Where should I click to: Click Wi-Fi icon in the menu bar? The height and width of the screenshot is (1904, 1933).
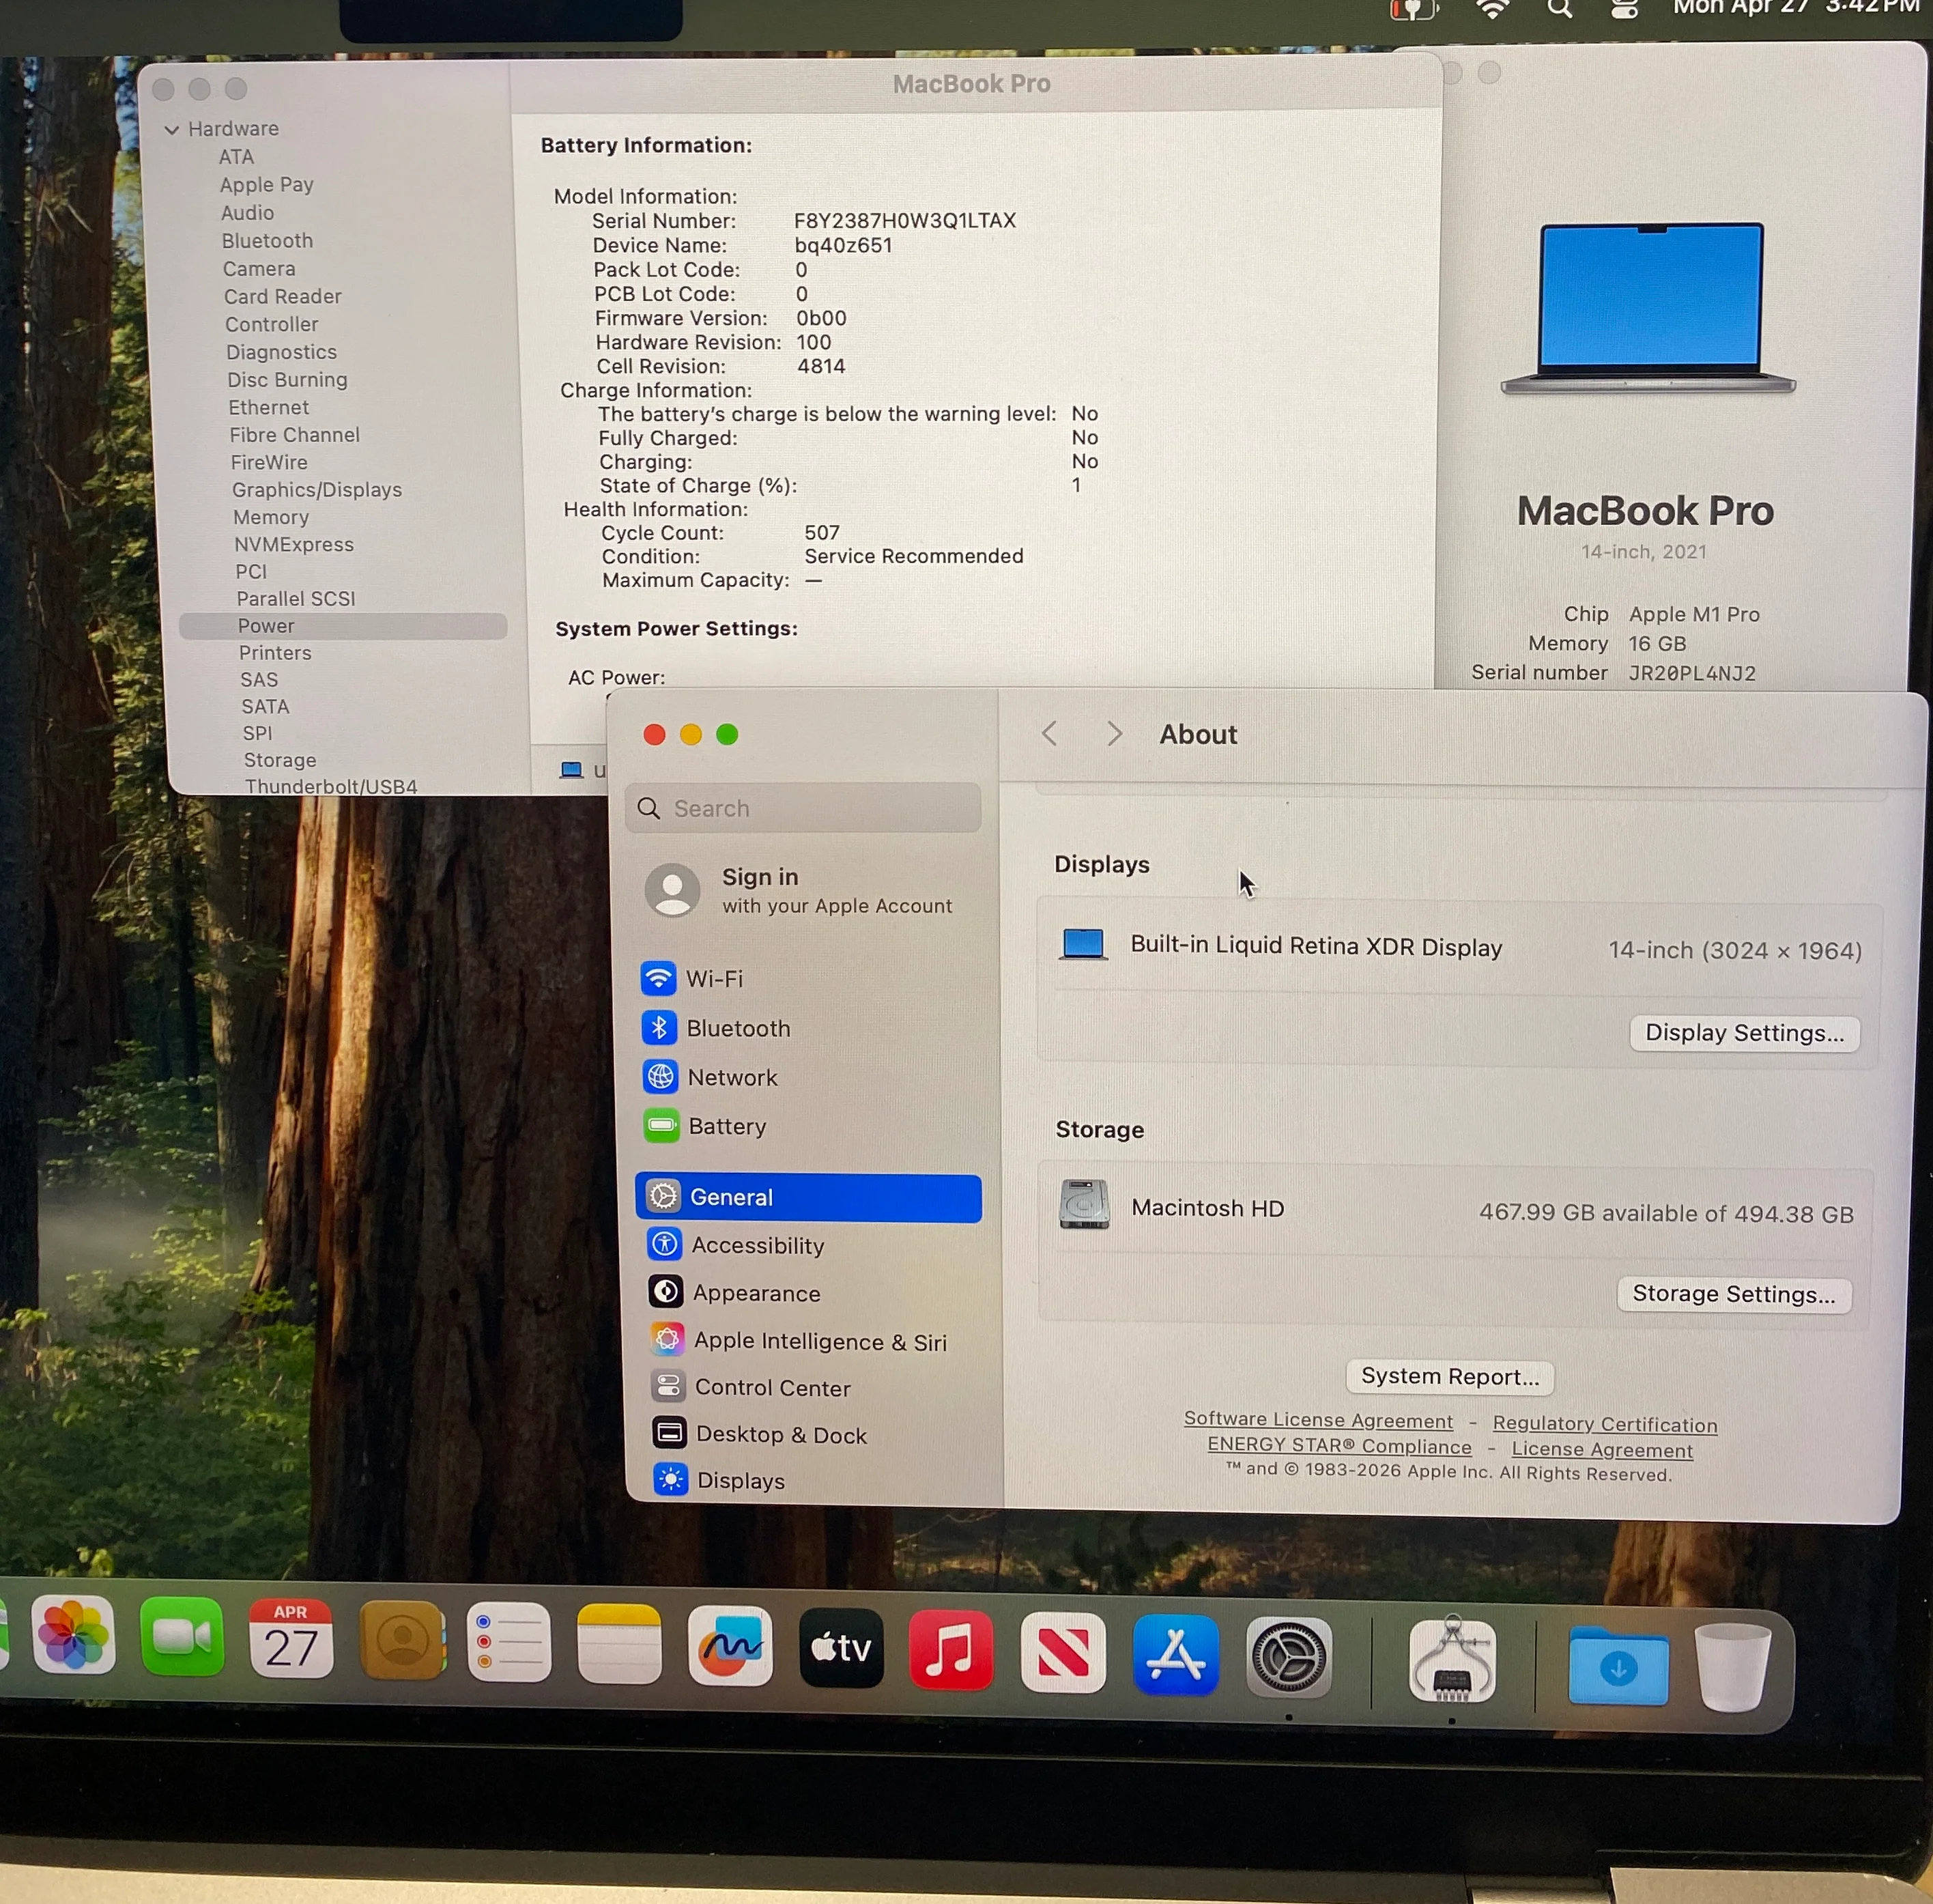(x=1493, y=9)
